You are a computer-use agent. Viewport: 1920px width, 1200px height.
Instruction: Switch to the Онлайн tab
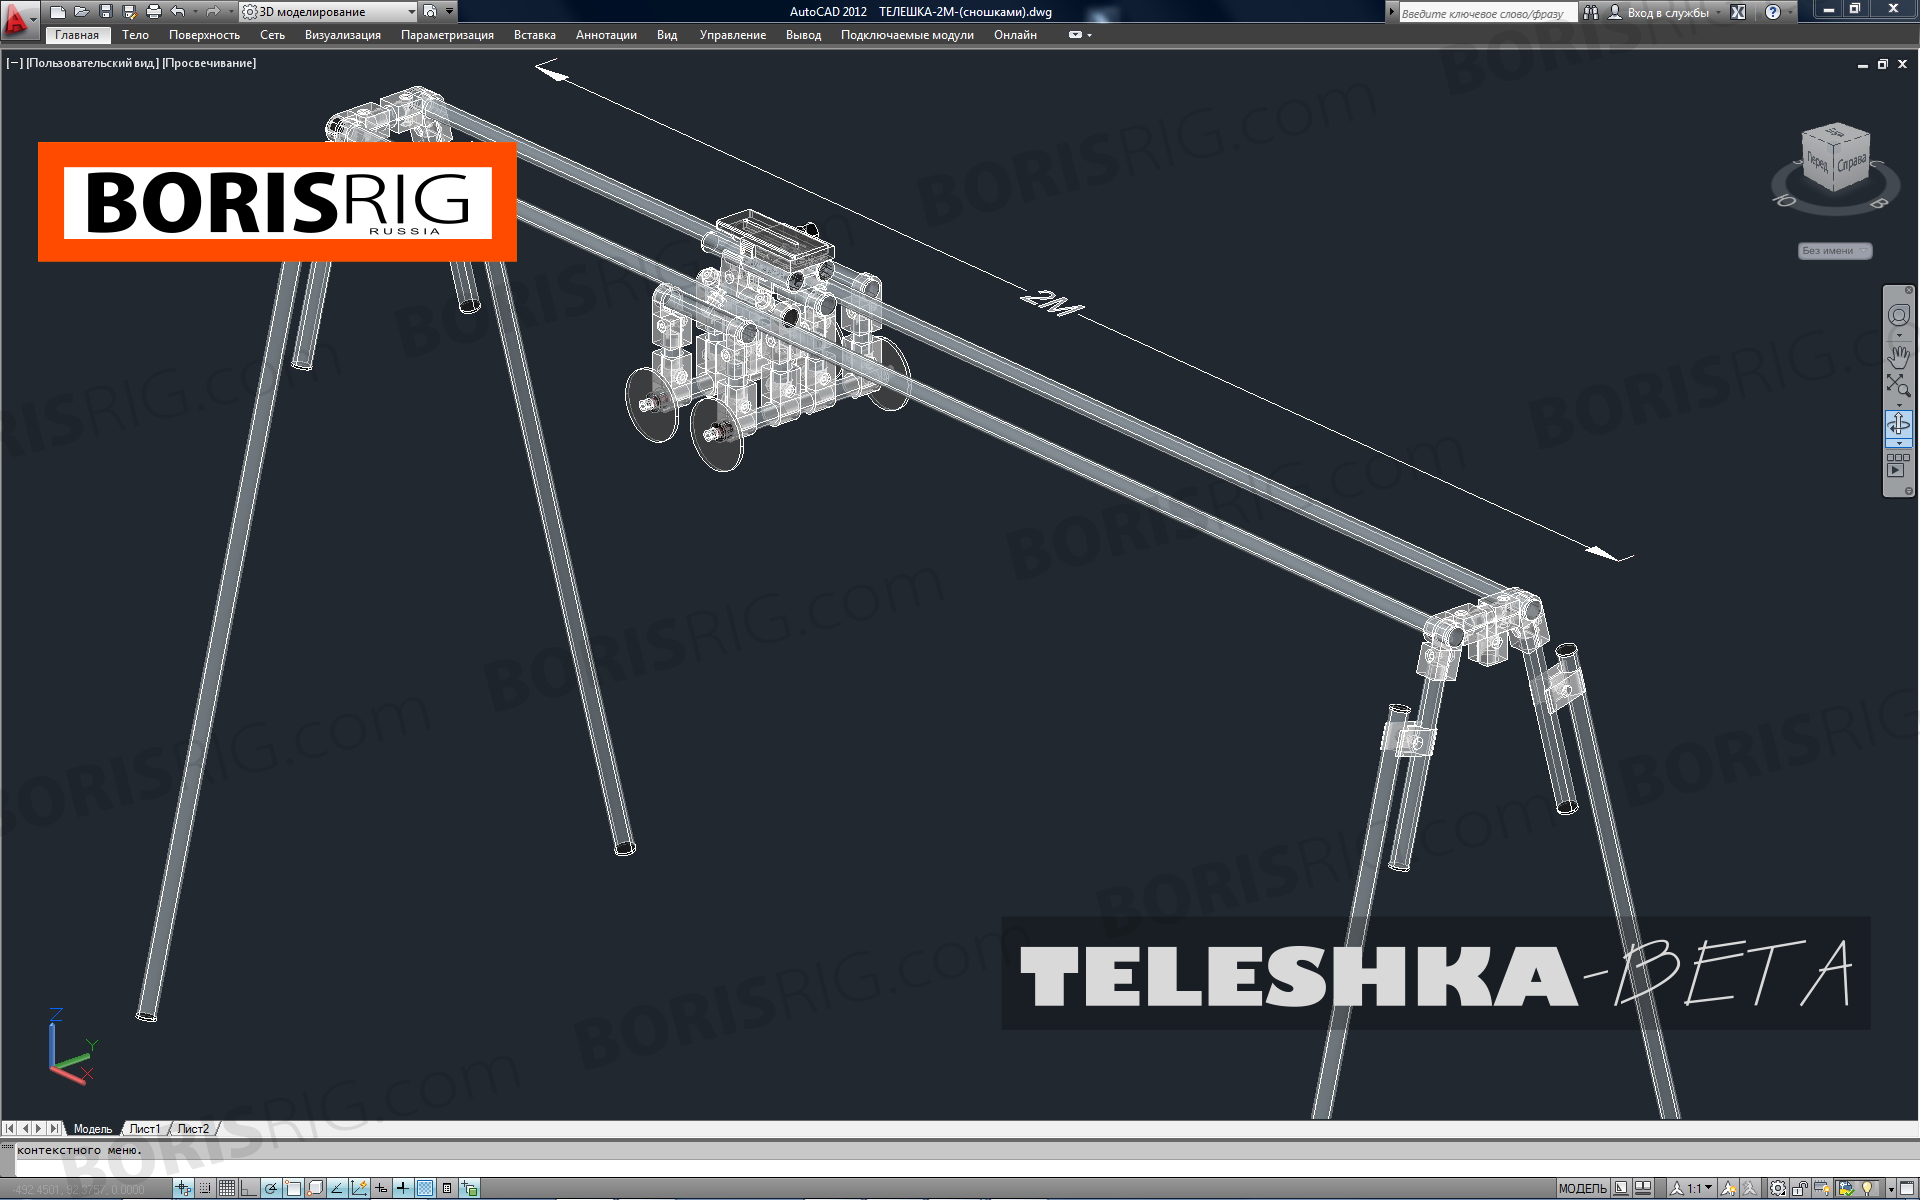[1015, 35]
